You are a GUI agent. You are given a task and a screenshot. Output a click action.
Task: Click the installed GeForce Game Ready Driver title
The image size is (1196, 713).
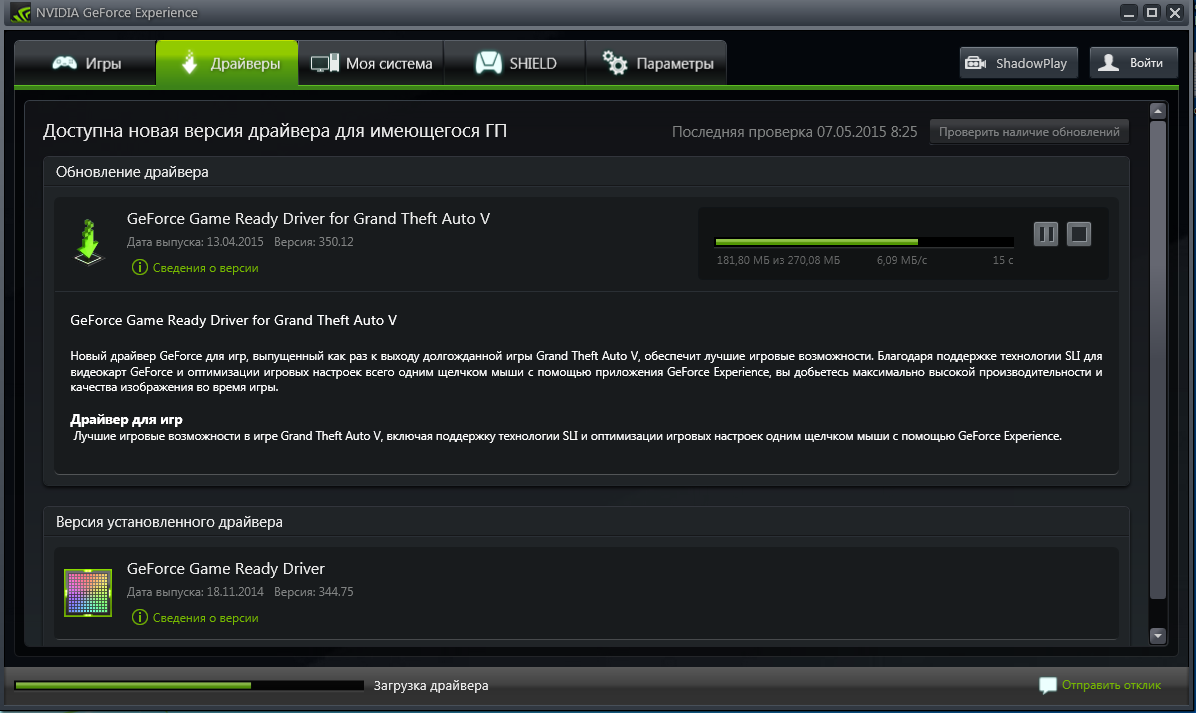(226, 569)
